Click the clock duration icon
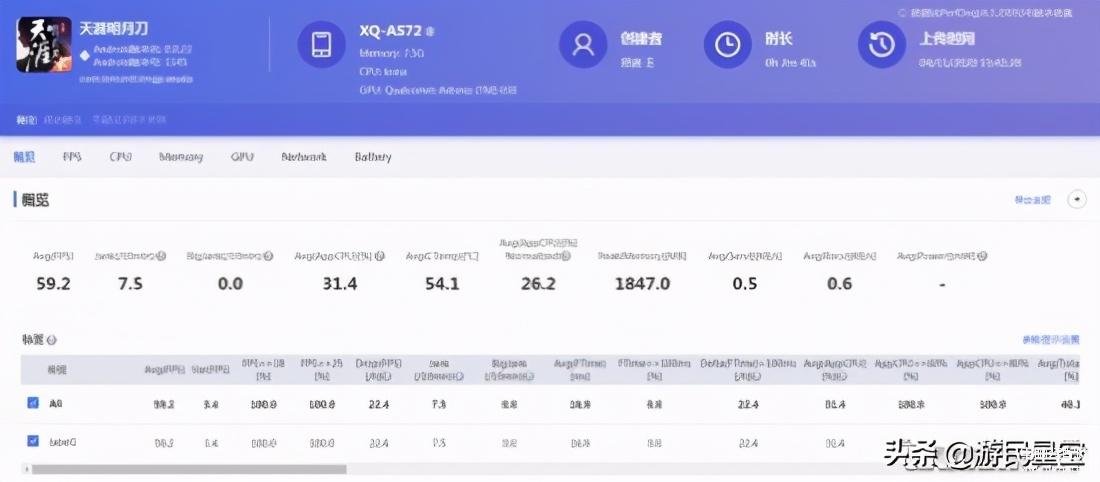1100x482 pixels. click(x=727, y=44)
